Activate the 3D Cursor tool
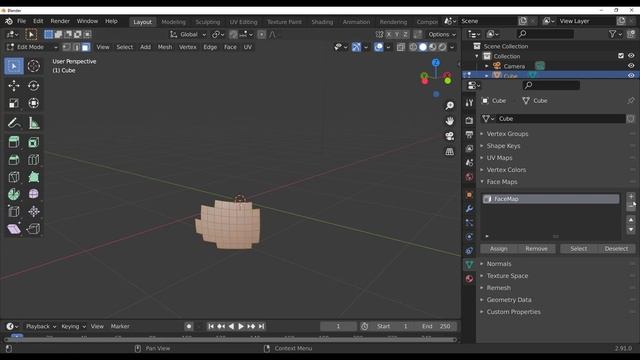 click(x=33, y=66)
